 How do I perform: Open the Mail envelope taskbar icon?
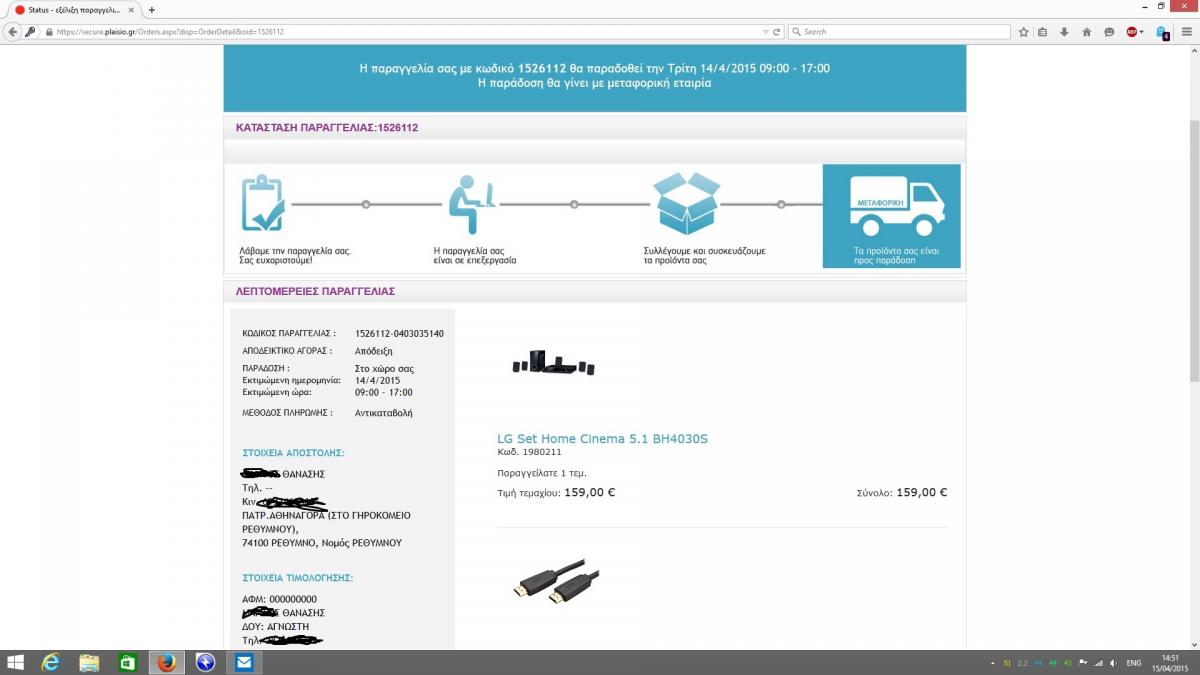pos(244,662)
